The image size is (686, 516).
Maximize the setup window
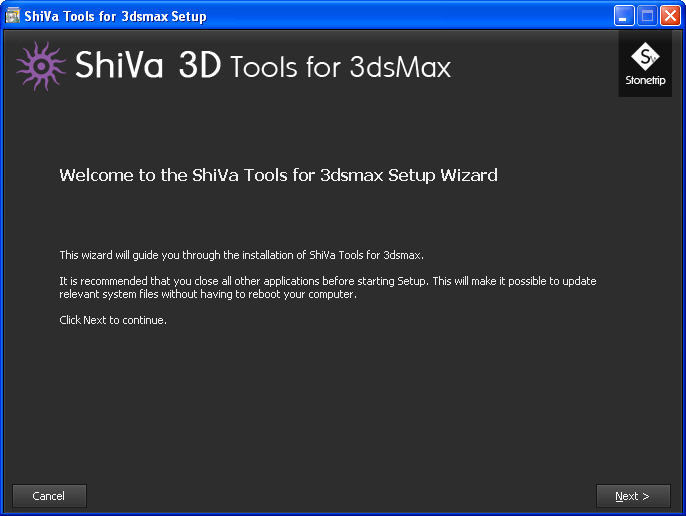coord(647,16)
